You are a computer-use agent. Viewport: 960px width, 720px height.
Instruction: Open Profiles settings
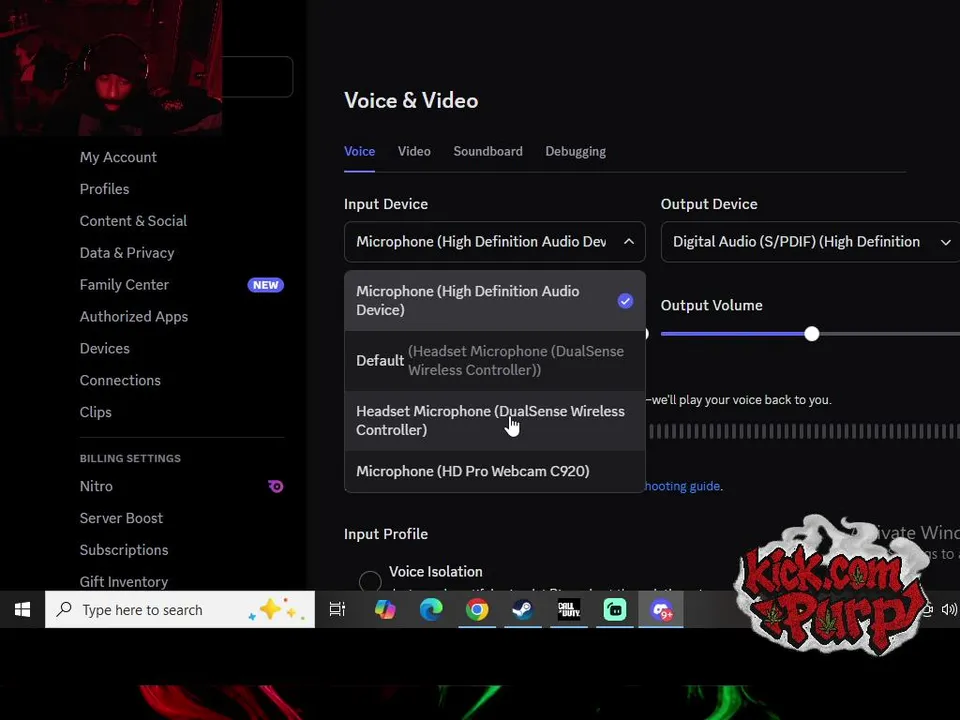pos(104,189)
